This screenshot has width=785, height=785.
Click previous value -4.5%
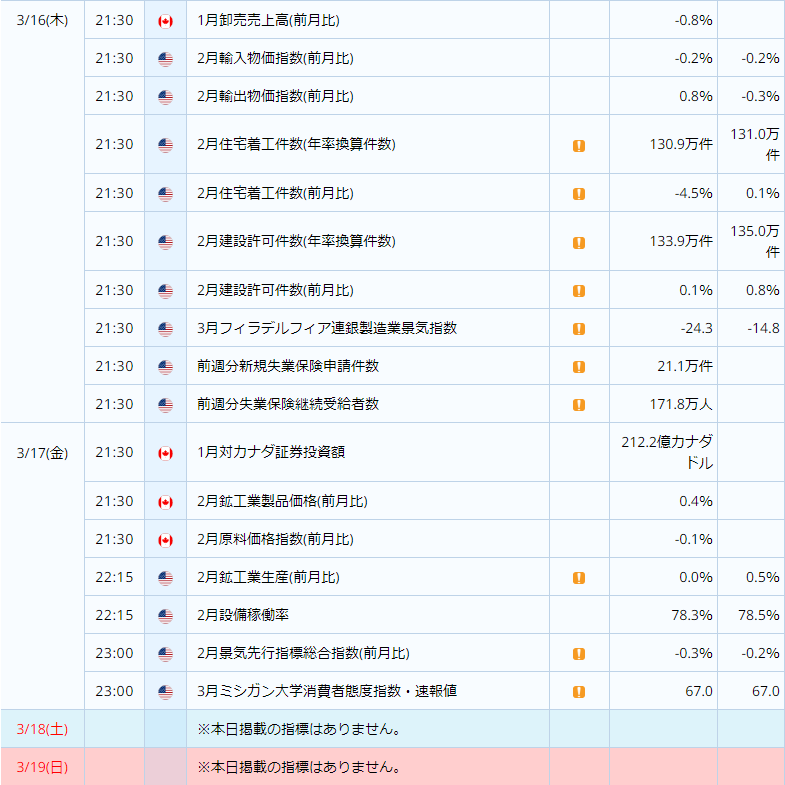pos(693,194)
